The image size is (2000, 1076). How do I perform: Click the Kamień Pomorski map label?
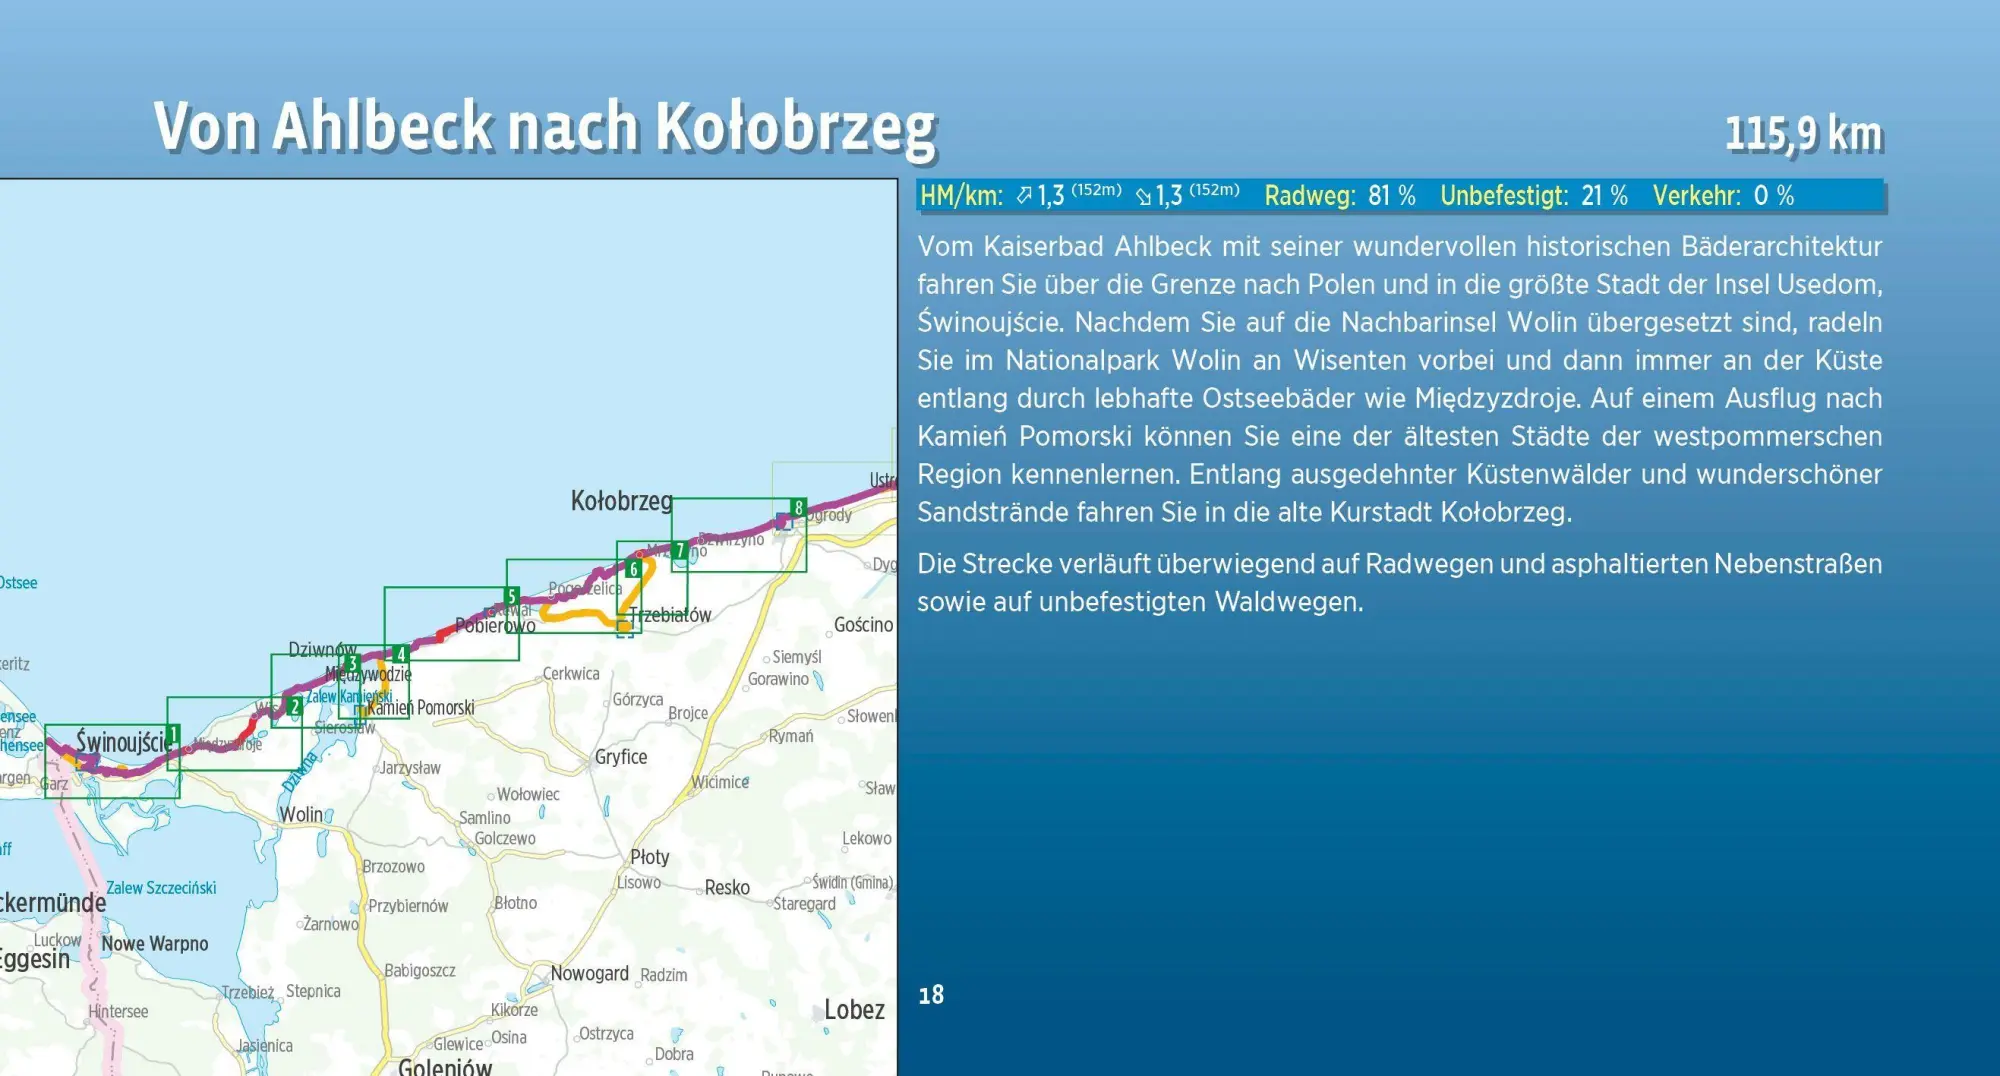(421, 708)
